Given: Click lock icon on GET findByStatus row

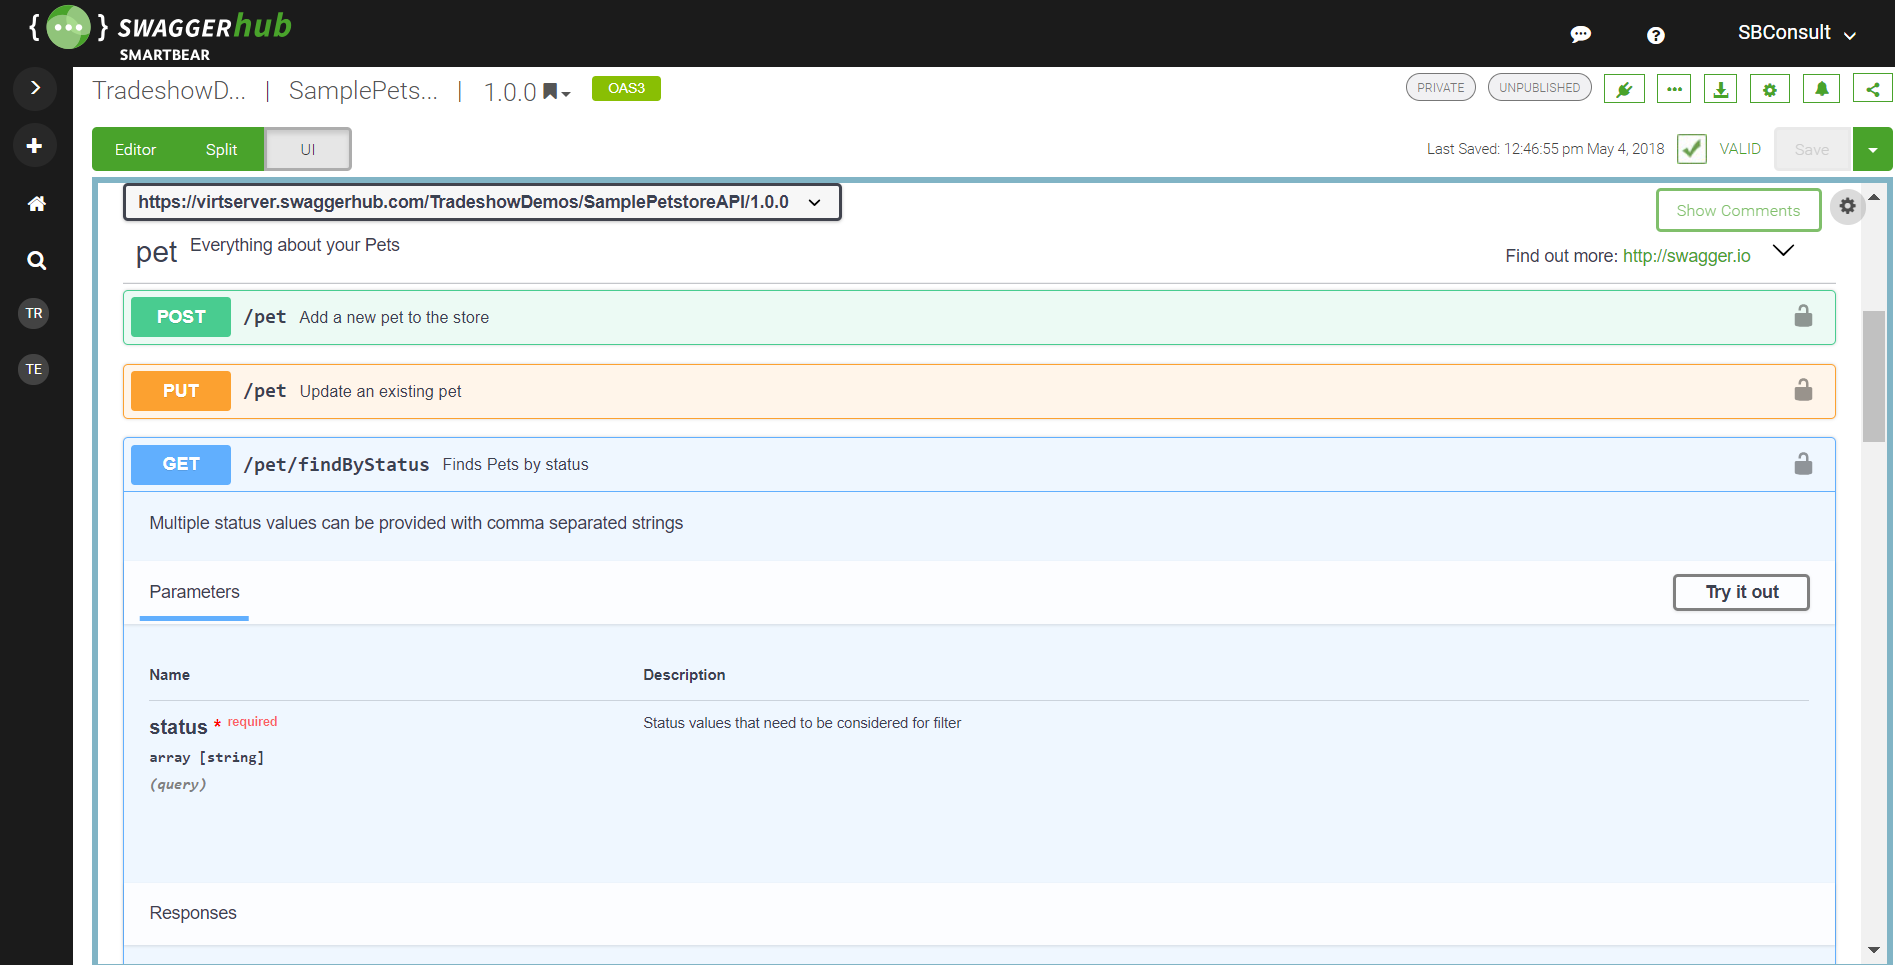Looking at the screenshot, I should [x=1803, y=464].
